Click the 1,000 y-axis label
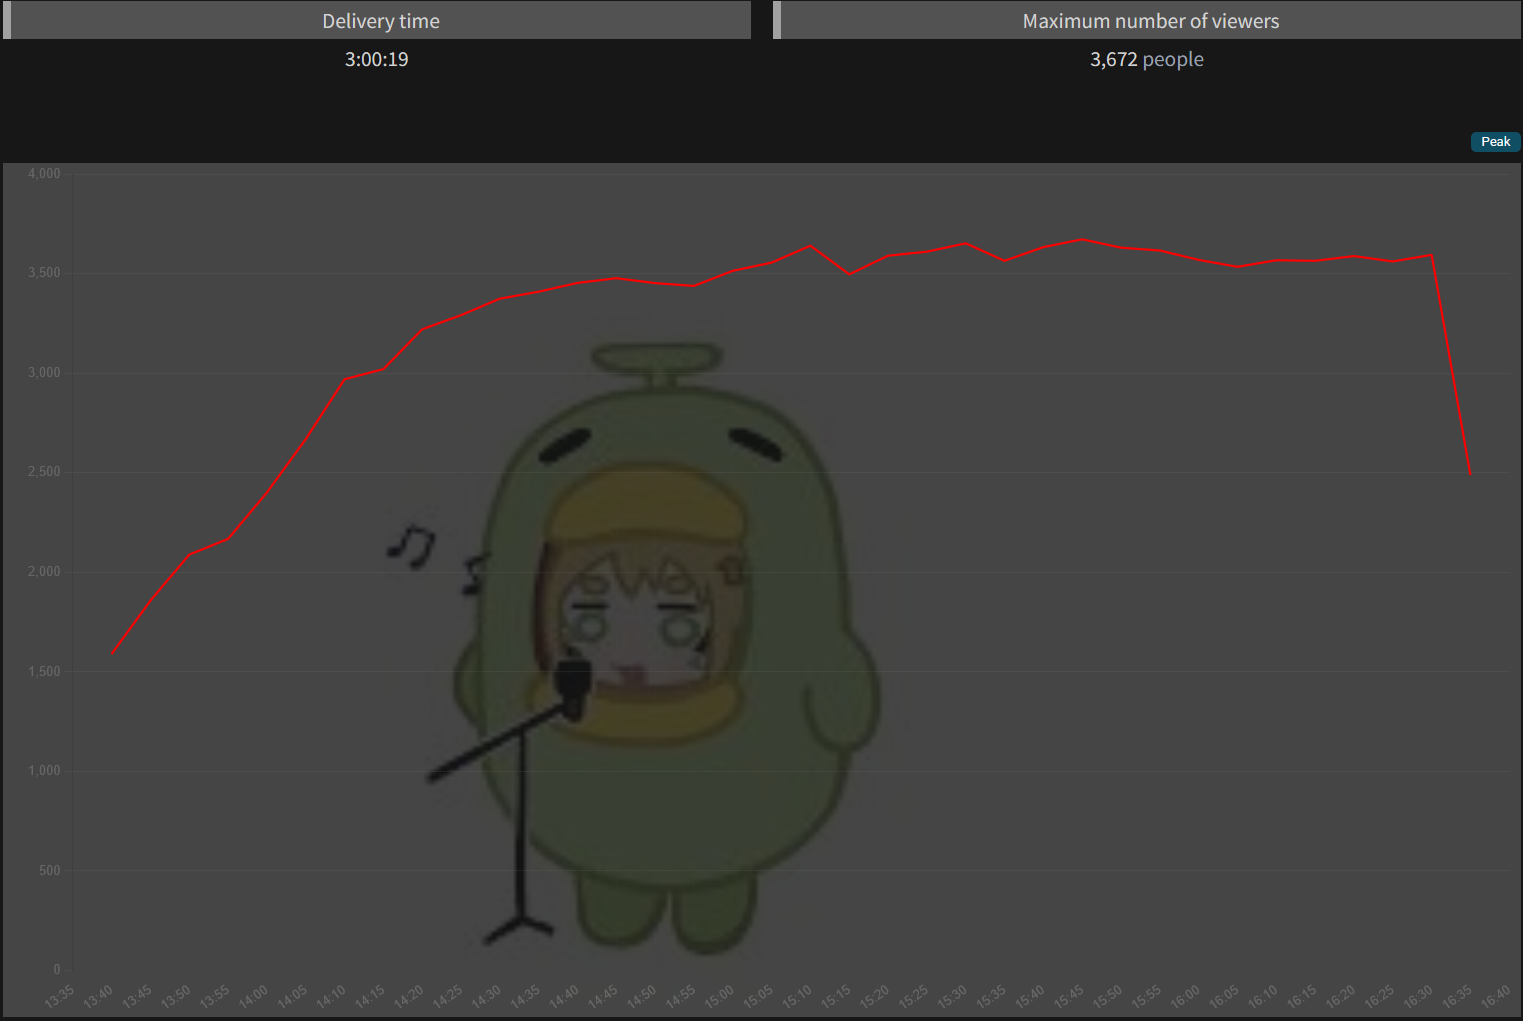 (44, 771)
